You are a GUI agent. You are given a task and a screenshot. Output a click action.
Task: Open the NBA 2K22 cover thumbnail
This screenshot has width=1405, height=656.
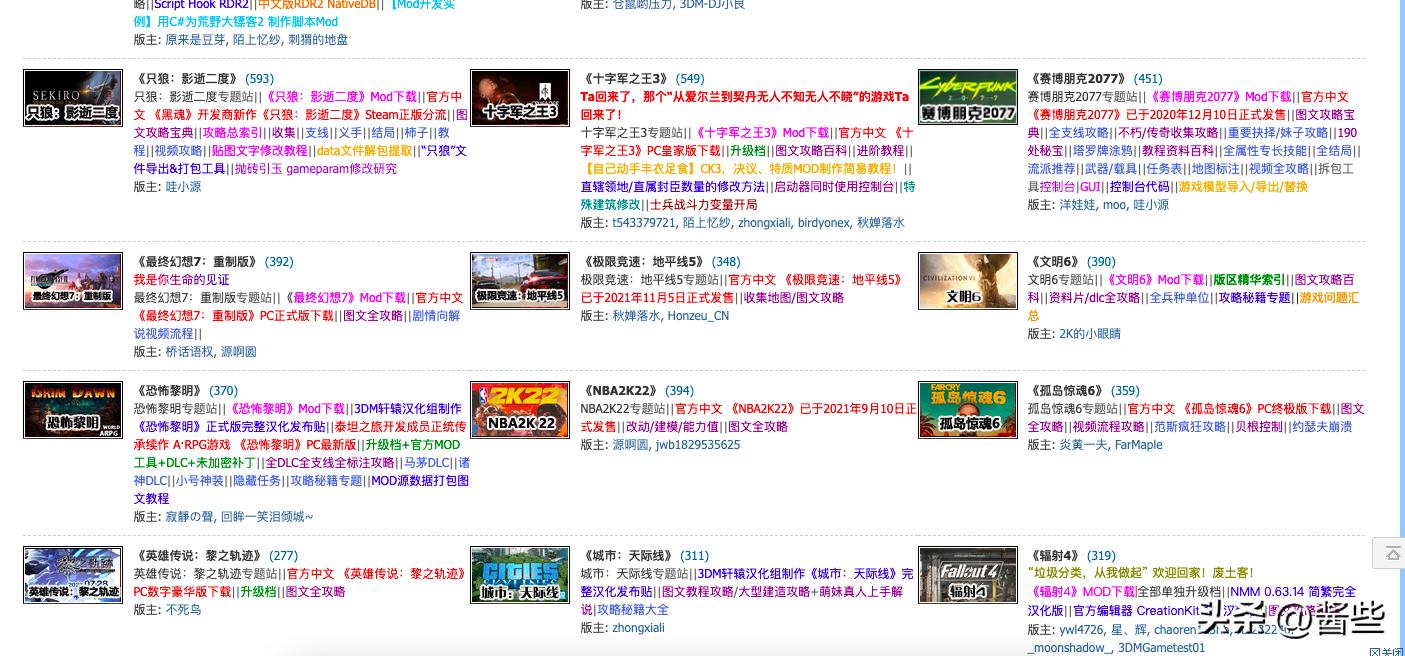pos(519,409)
